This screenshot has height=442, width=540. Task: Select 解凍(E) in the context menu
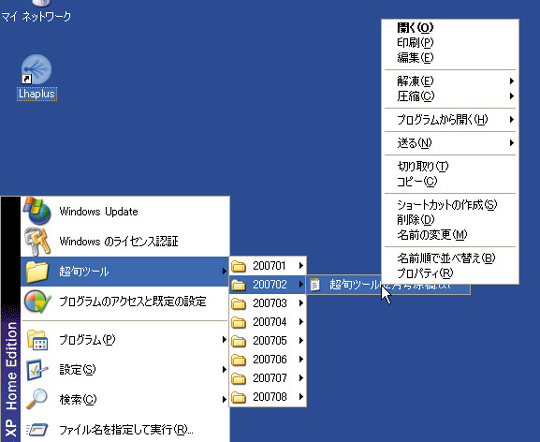click(450, 81)
